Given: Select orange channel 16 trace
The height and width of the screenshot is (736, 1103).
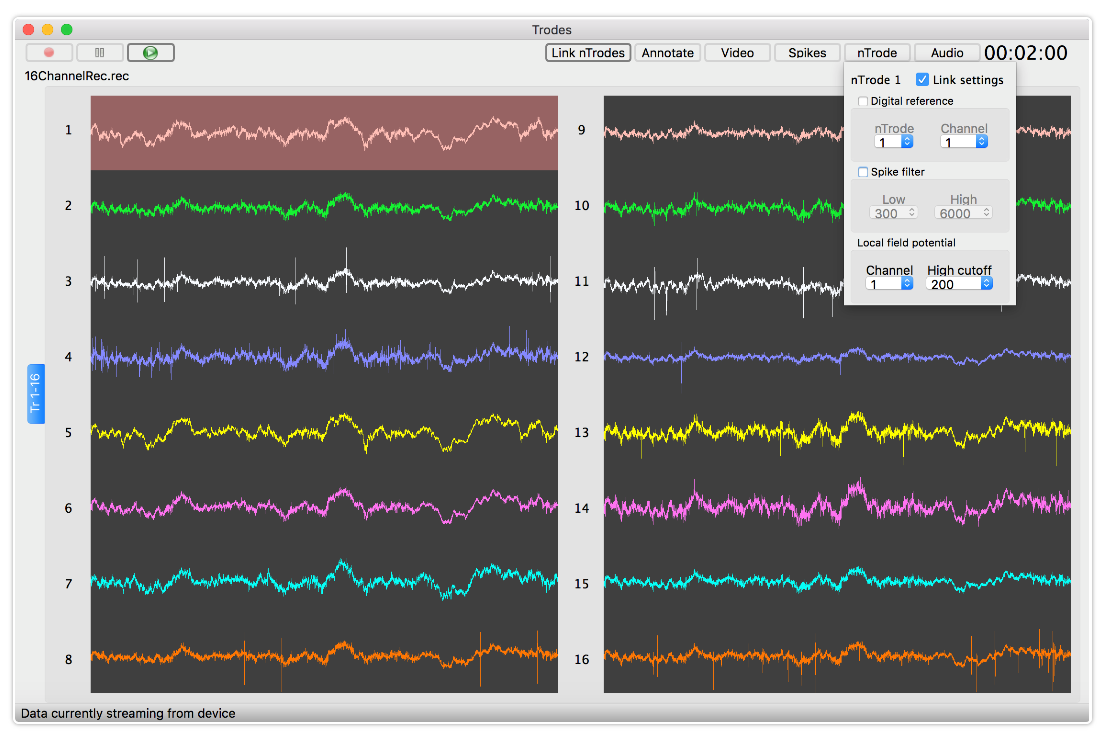Looking at the screenshot, I should point(837,658).
